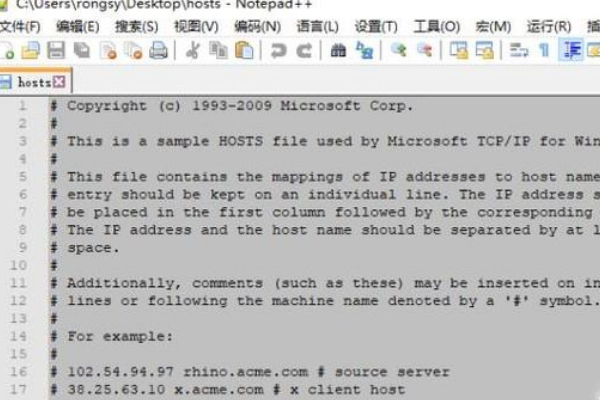Open the 文件(F) menu
The image size is (600, 400).
tap(20, 27)
